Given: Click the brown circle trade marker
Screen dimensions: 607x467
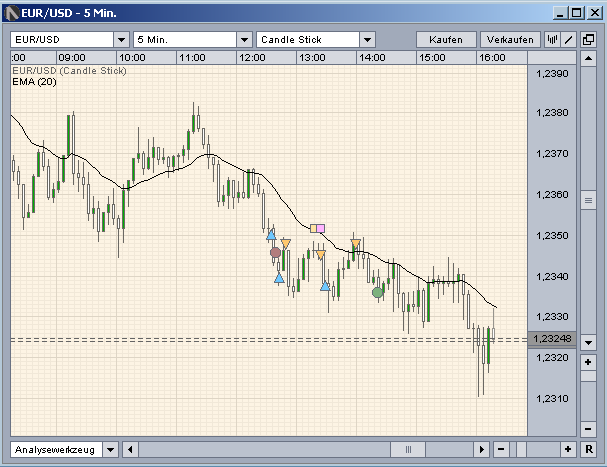Looking at the screenshot, I should pos(275,253).
